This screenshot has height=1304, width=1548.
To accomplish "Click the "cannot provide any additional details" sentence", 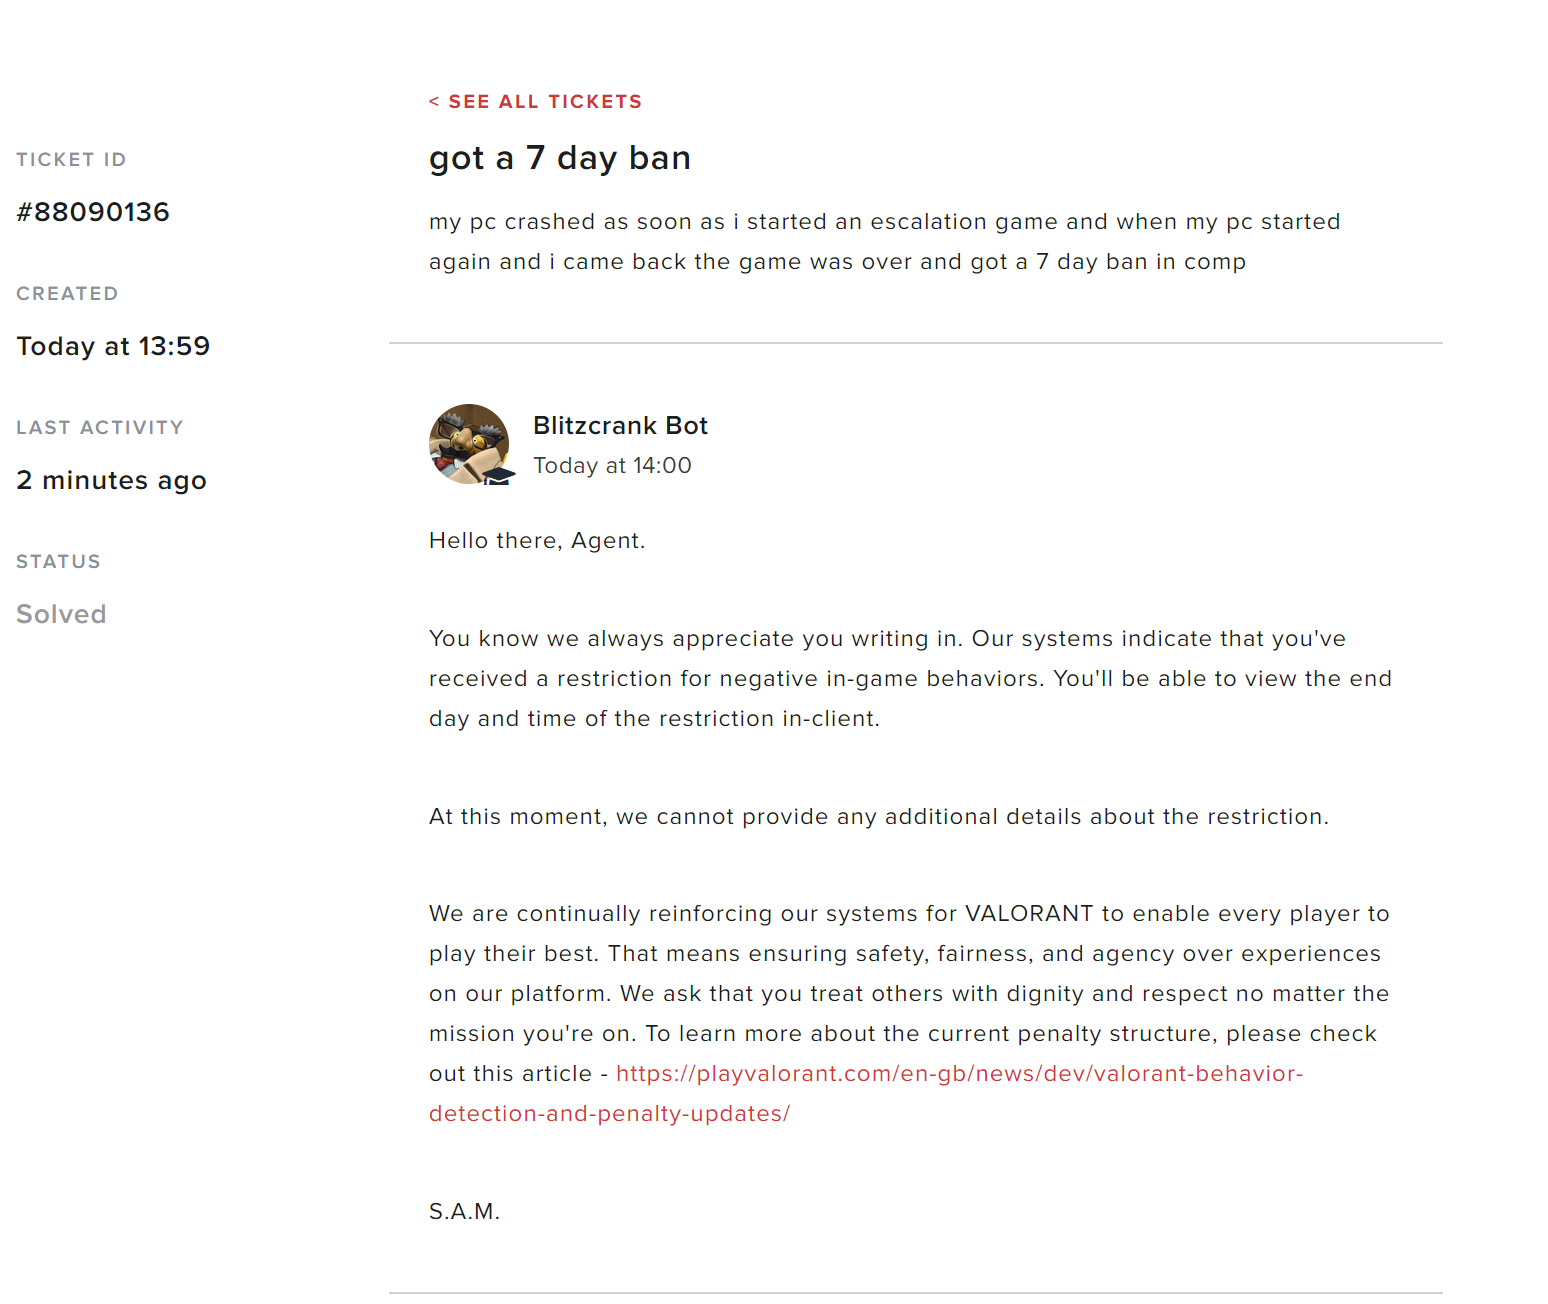I will point(878,817).
